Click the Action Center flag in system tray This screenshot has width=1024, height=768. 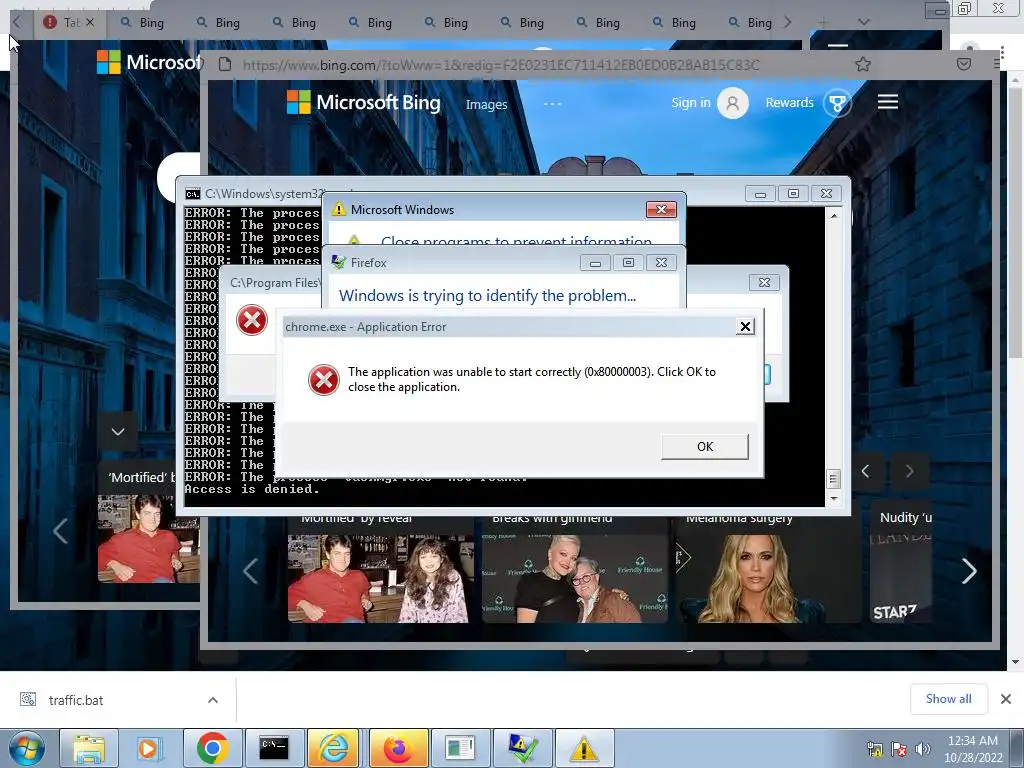coord(899,749)
